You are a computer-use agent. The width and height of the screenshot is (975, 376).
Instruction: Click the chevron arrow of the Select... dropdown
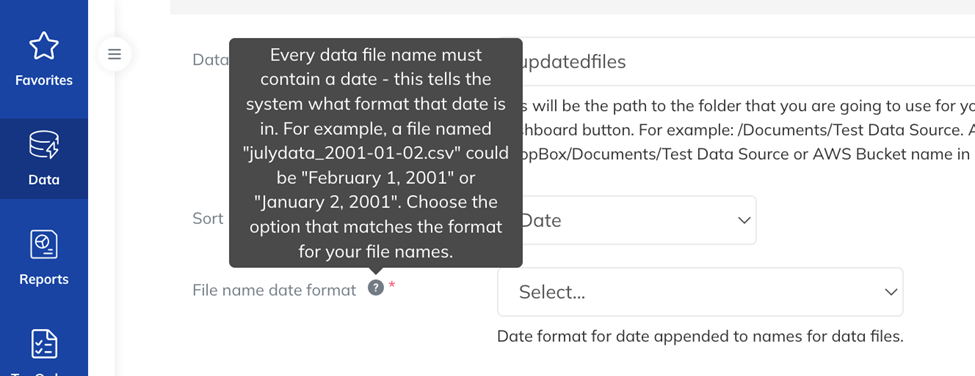(891, 292)
